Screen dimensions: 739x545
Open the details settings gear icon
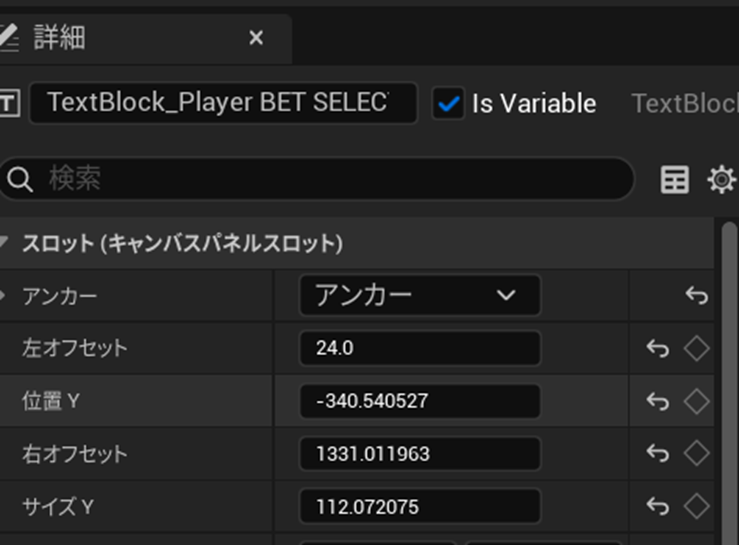click(x=721, y=180)
